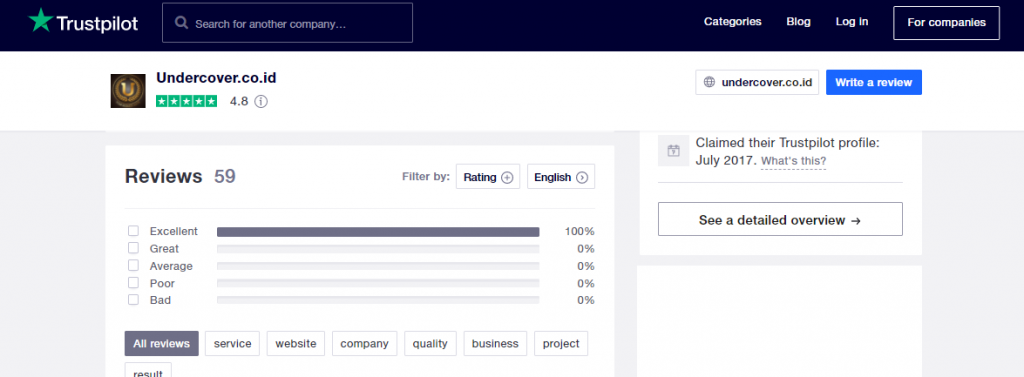Check the Excellent rating checkbox

pos(133,231)
